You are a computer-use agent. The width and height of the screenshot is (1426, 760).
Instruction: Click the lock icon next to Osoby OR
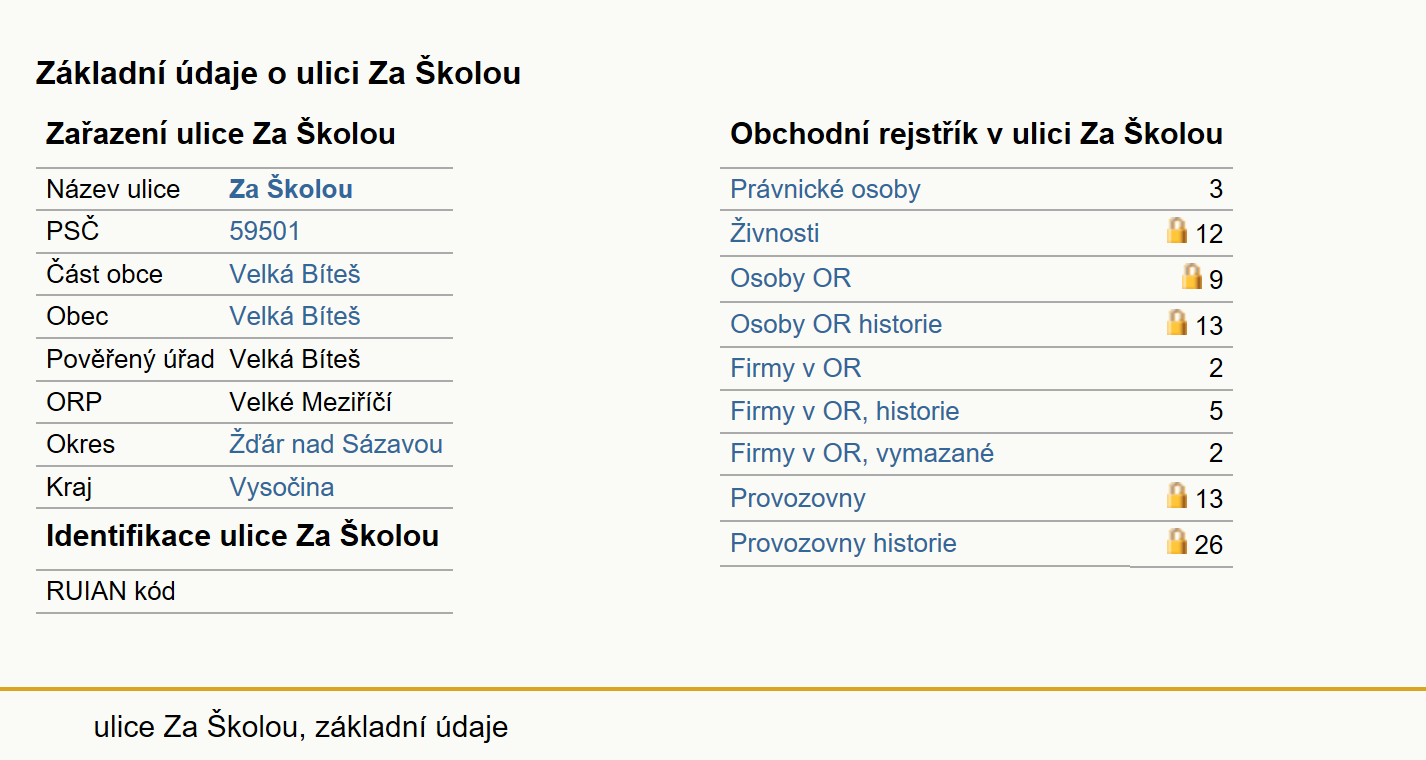(x=1191, y=276)
